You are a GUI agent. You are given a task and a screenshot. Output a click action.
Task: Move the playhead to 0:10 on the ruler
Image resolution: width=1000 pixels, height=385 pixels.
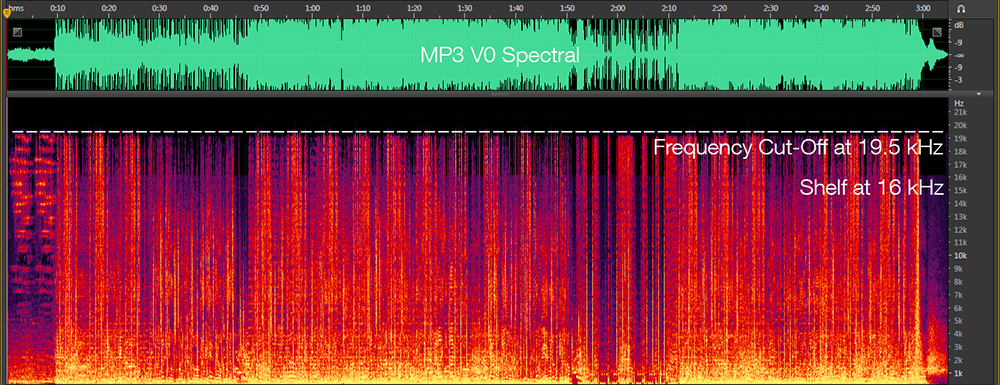click(57, 8)
